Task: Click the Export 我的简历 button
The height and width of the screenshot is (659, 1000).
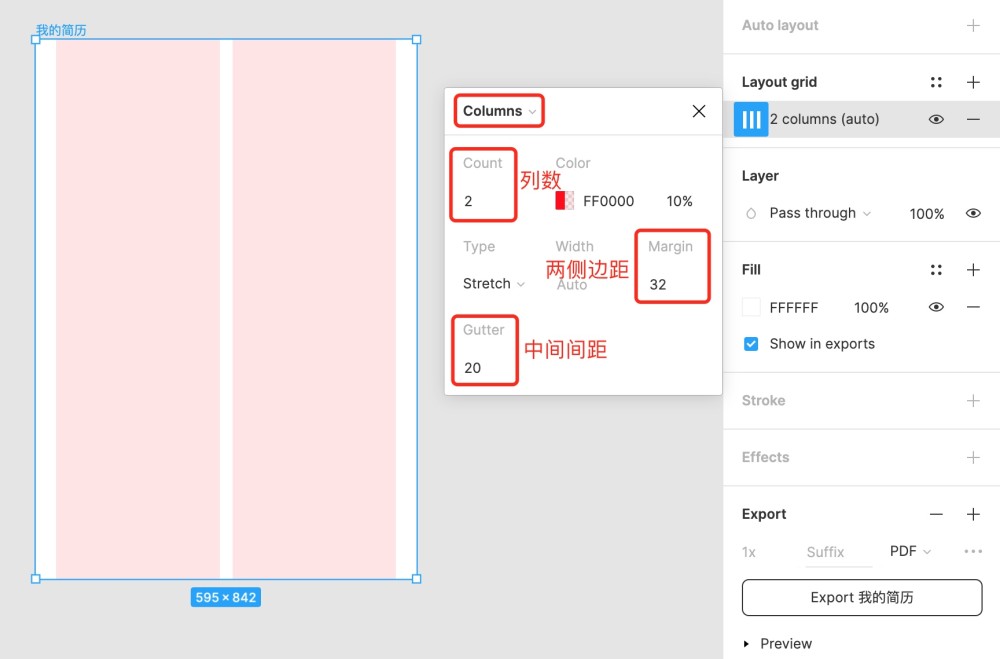Action: (x=862, y=597)
